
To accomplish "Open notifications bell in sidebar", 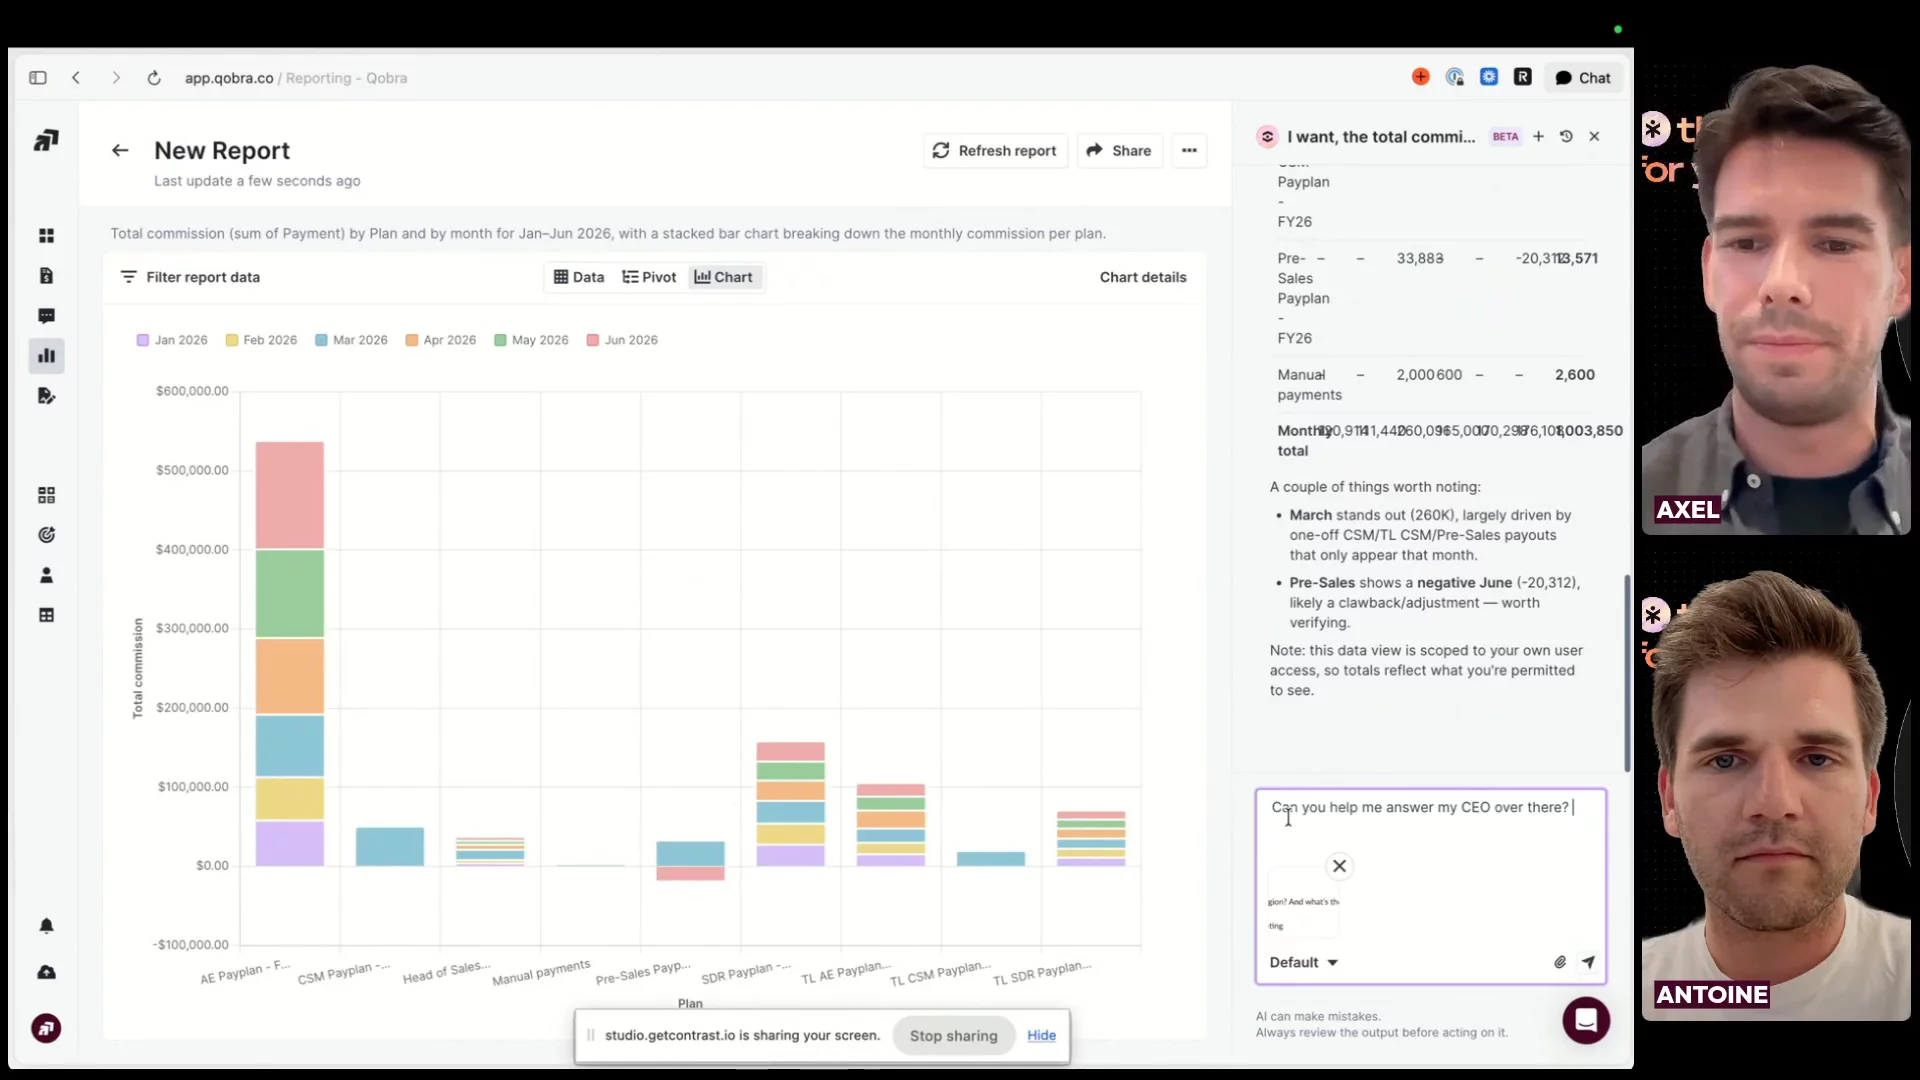I will click(46, 926).
